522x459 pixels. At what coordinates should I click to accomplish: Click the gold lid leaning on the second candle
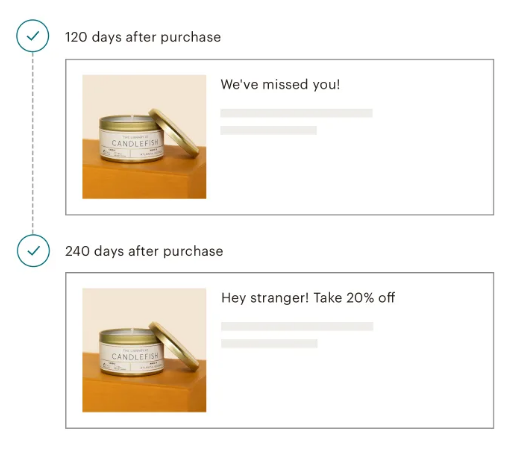(x=175, y=346)
